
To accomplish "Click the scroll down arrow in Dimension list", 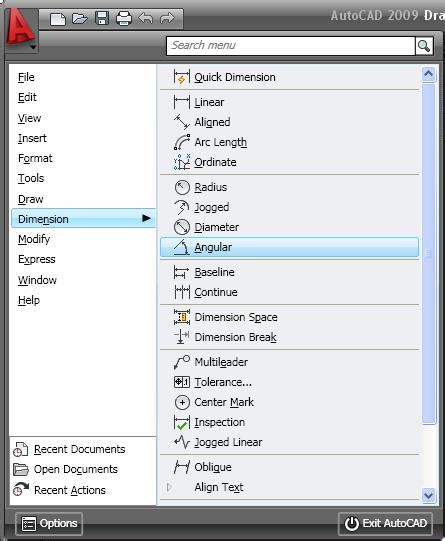I will [428, 495].
